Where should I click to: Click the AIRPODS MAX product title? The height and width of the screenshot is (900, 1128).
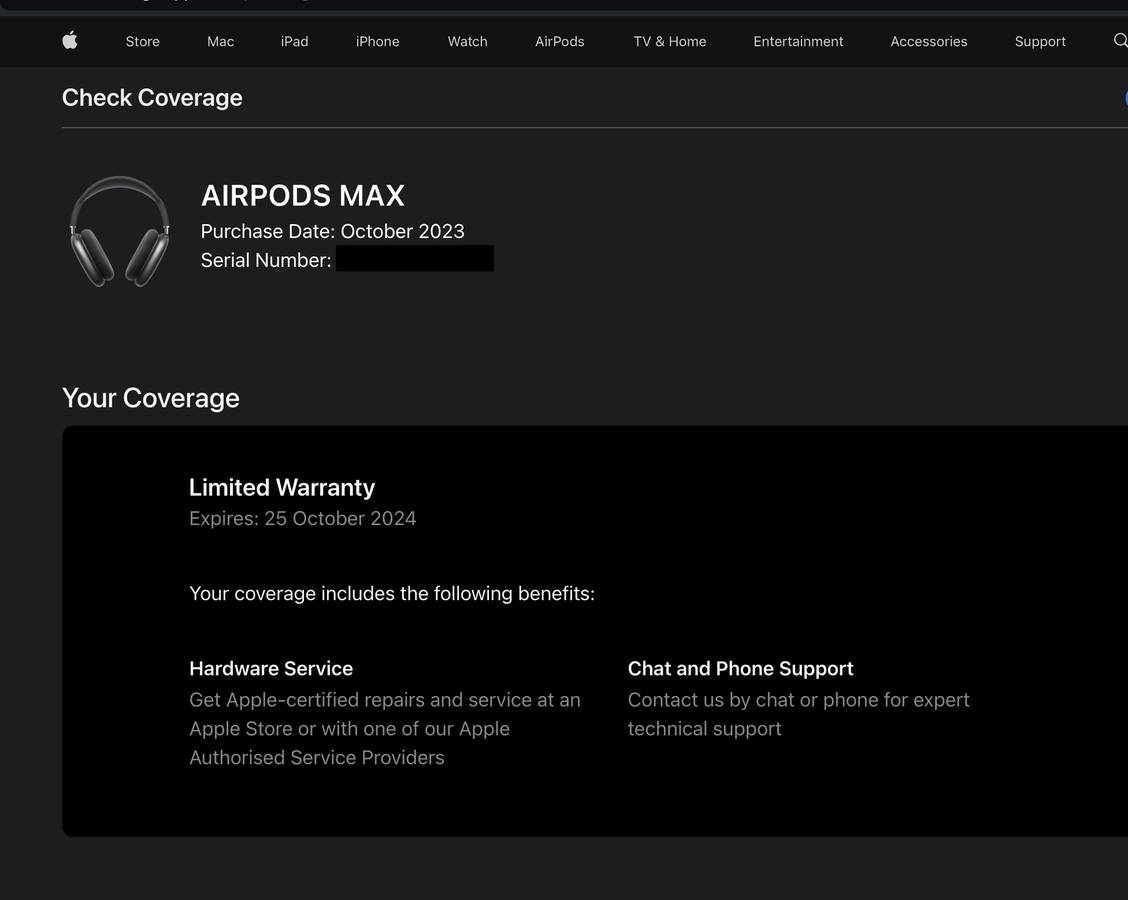click(x=302, y=195)
